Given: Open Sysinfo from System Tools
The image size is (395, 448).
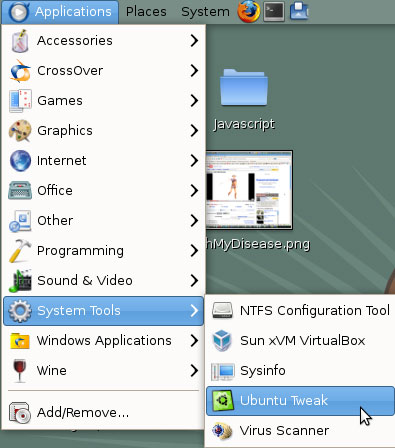Looking at the screenshot, I should tap(300, 371).
